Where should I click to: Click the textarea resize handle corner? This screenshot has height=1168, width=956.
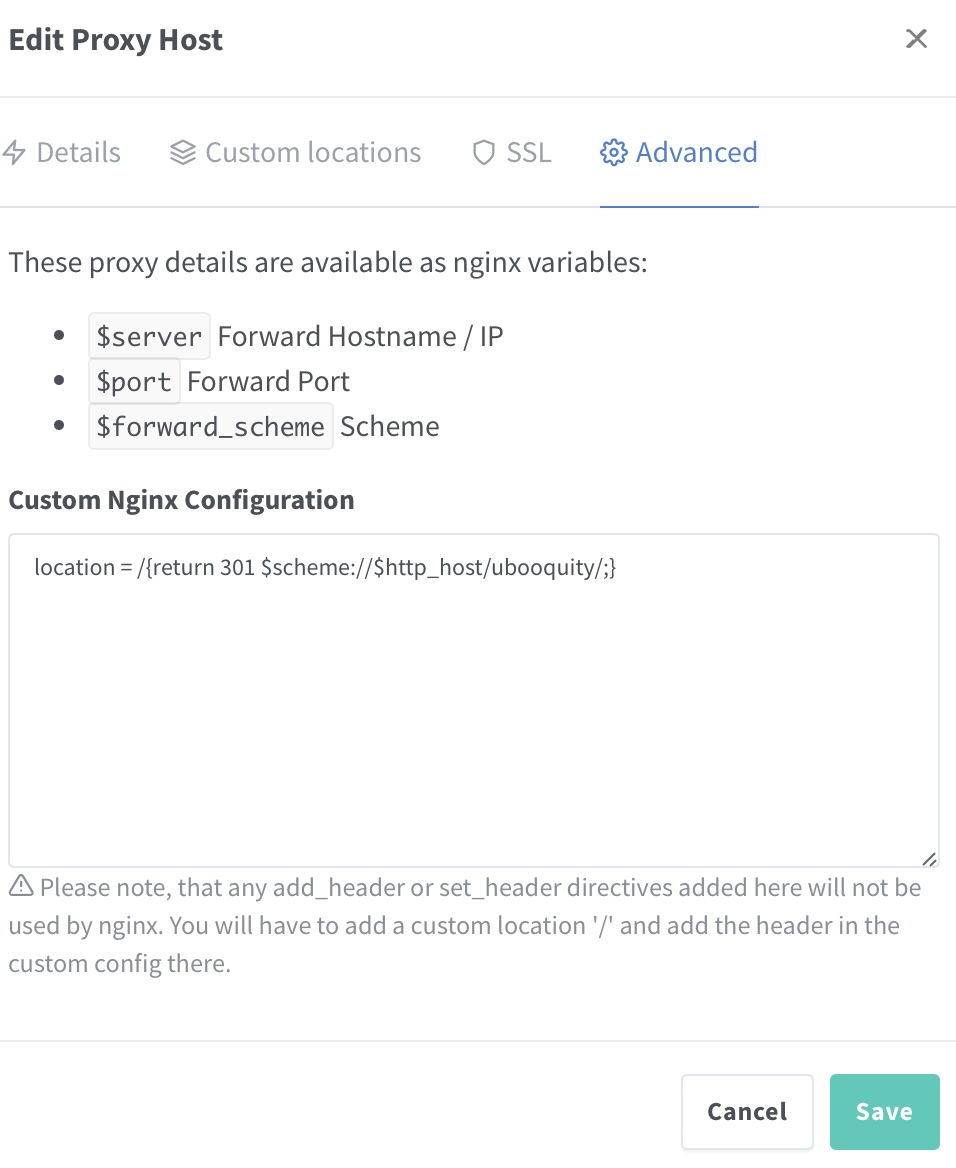pyautogui.click(x=929, y=858)
